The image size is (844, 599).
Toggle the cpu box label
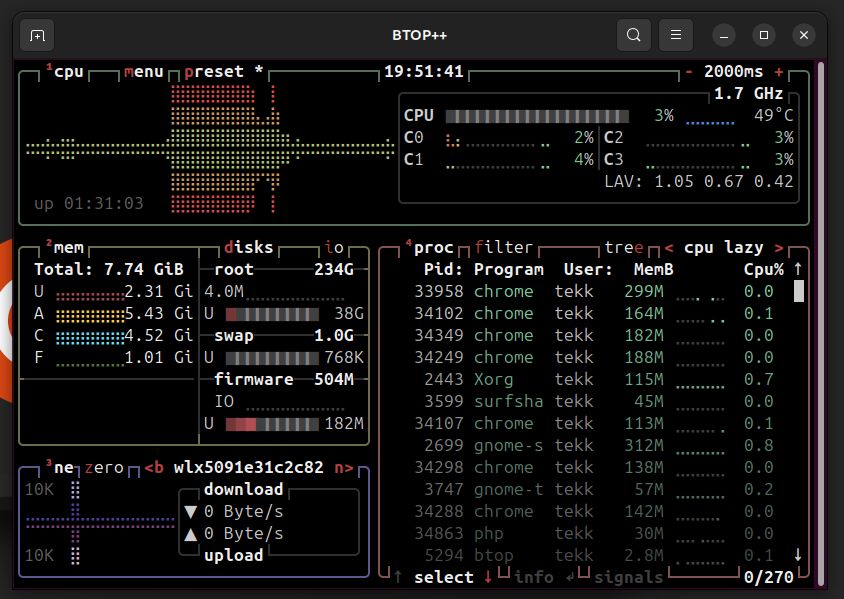pyautogui.click(x=65, y=72)
